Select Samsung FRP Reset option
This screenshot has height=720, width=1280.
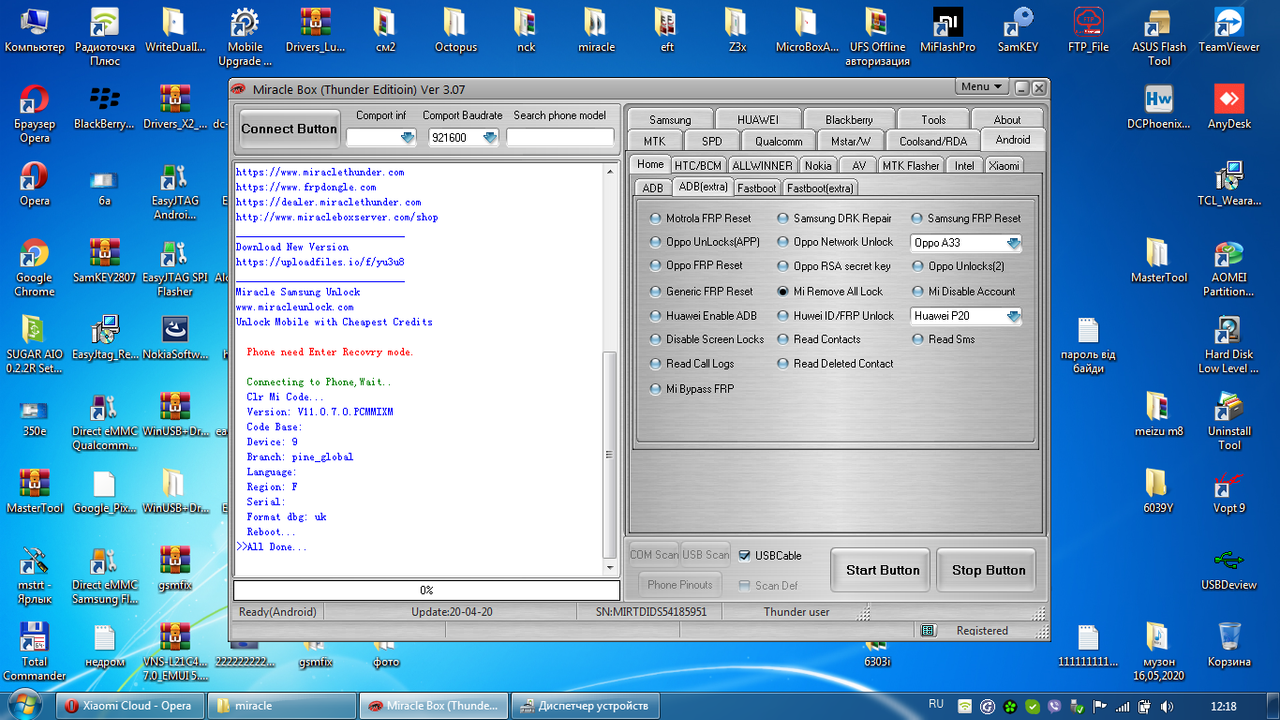pos(966,218)
